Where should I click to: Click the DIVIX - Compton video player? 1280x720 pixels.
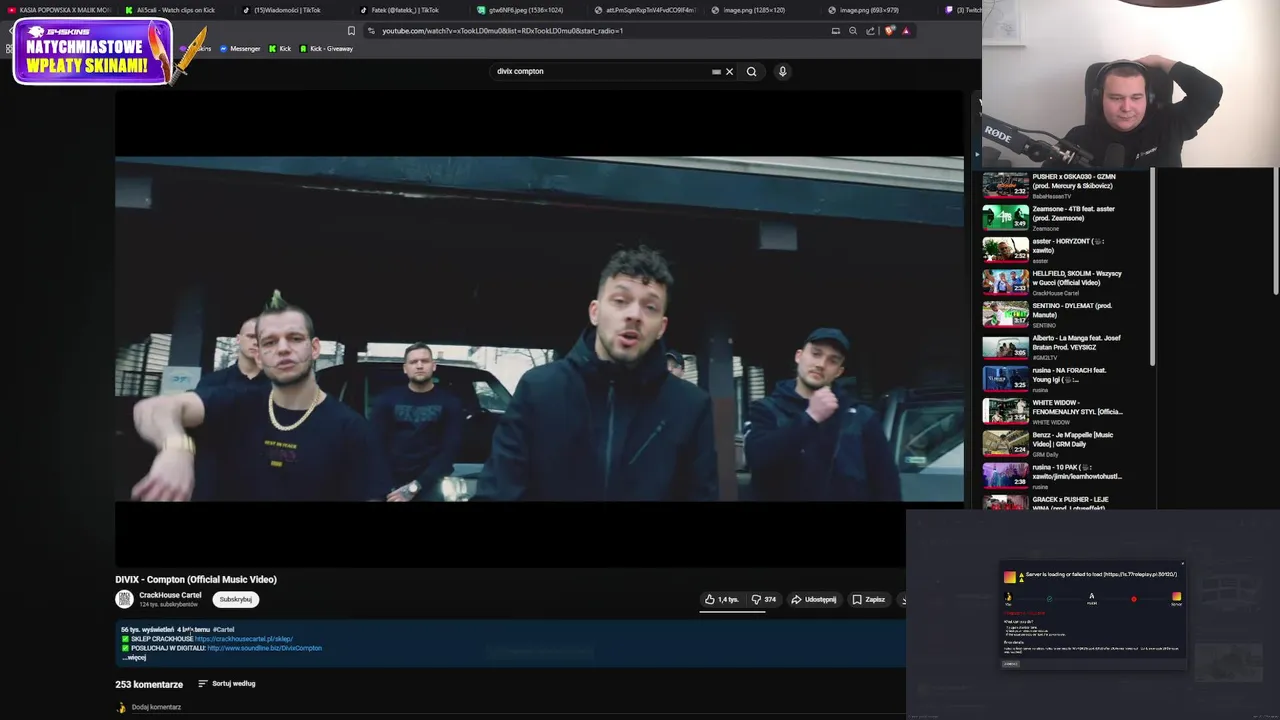(x=539, y=328)
